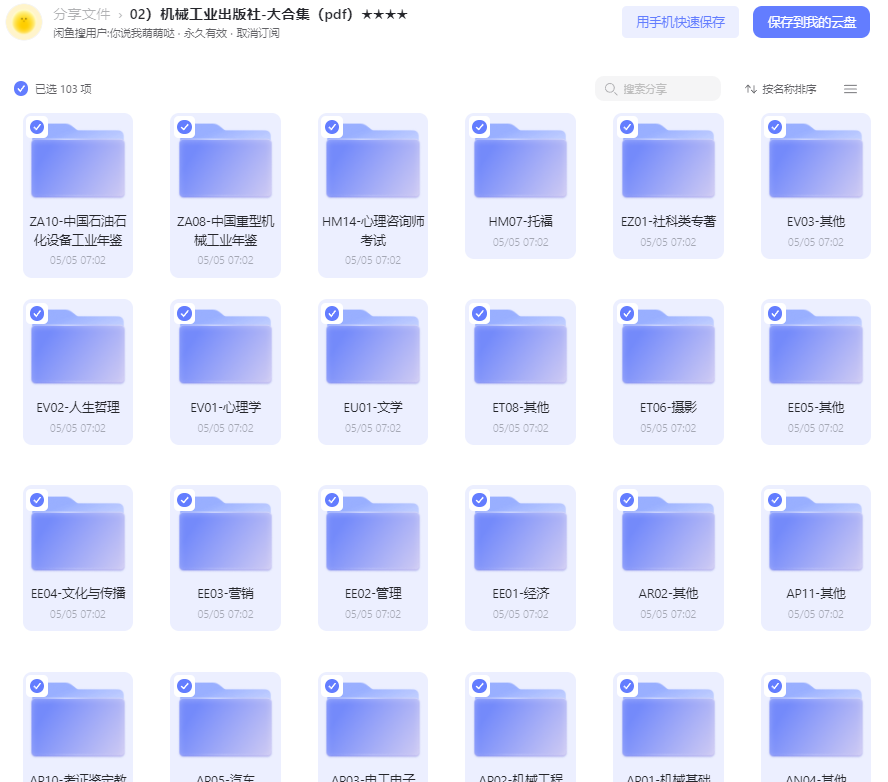Open the EV03-其他 folder icon
This screenshot has height=782, width=888.
coord(816,161)
